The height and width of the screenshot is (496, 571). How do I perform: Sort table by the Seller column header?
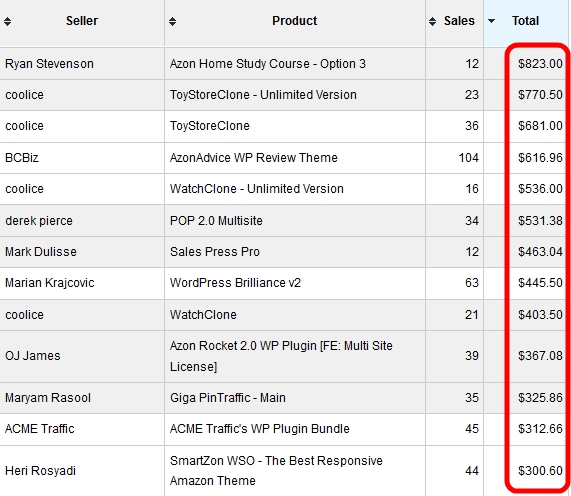point(82,21)
